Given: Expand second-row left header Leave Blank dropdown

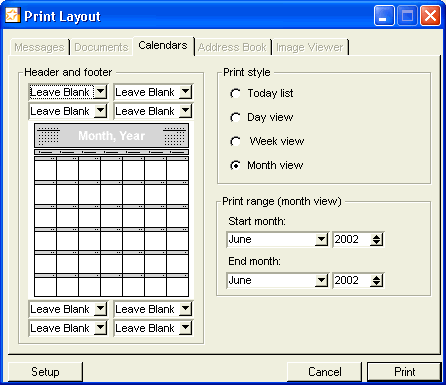Looking at the screenshot, I should 100,111.
